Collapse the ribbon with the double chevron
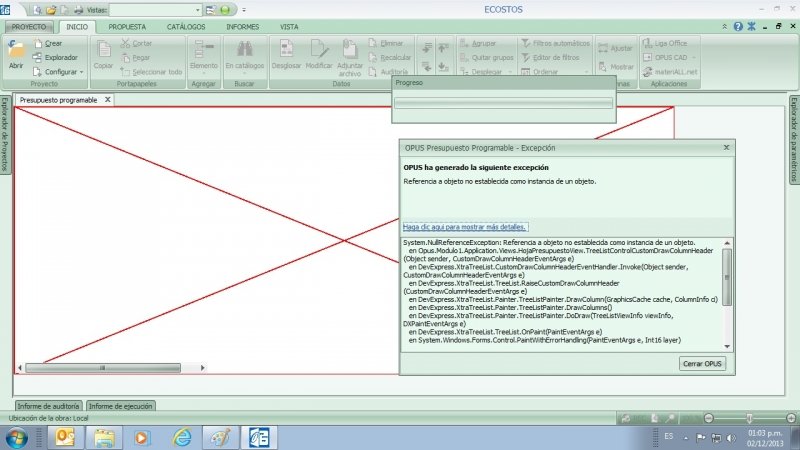The width and height of the screenshot is (800, 450). 725,26
